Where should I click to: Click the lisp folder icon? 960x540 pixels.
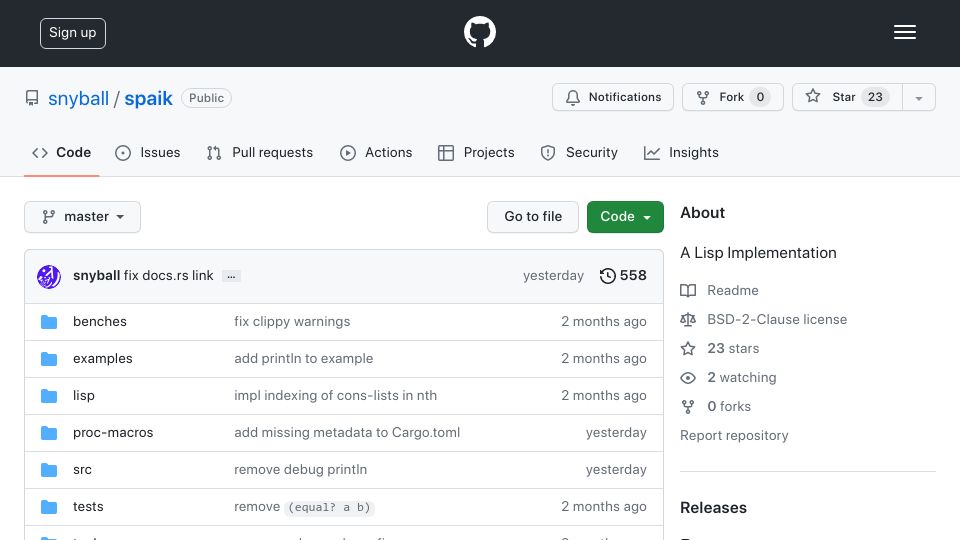(49, 396)
